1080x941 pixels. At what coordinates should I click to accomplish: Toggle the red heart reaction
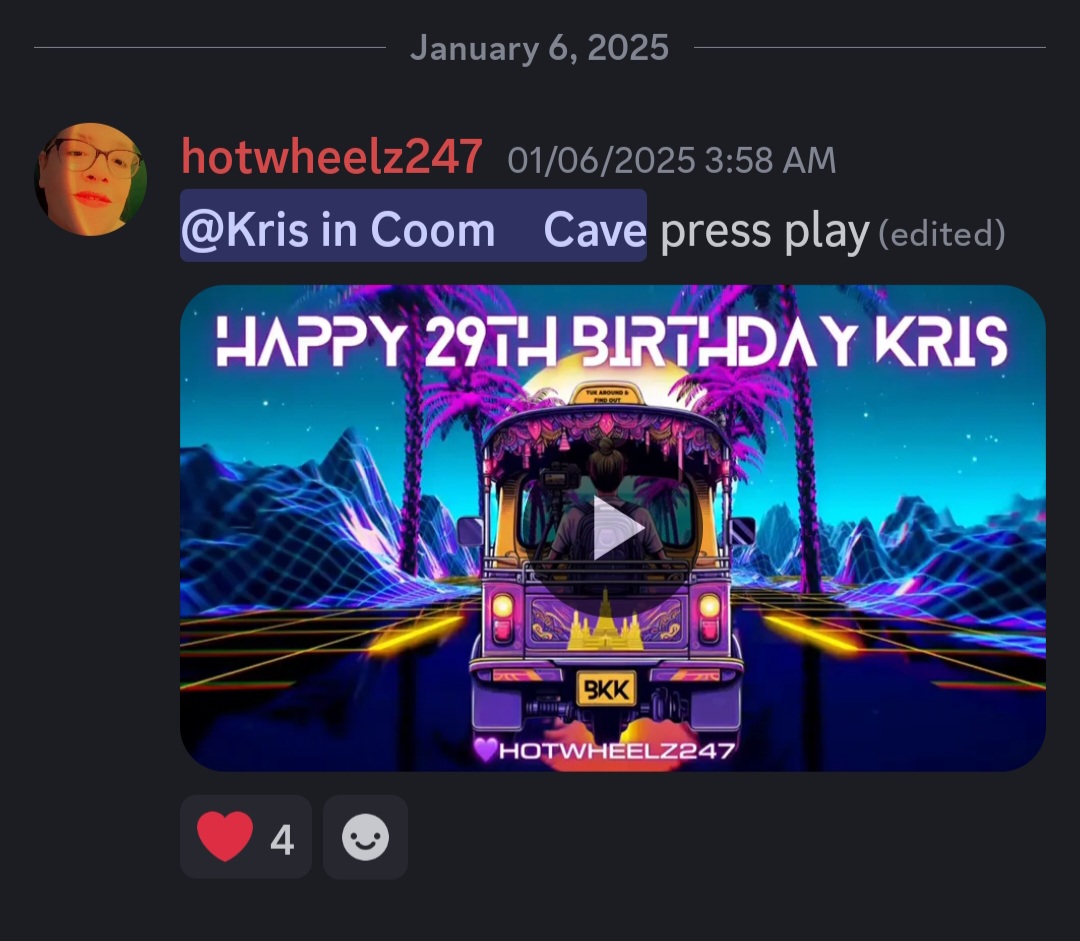click(x=246, y=837)
